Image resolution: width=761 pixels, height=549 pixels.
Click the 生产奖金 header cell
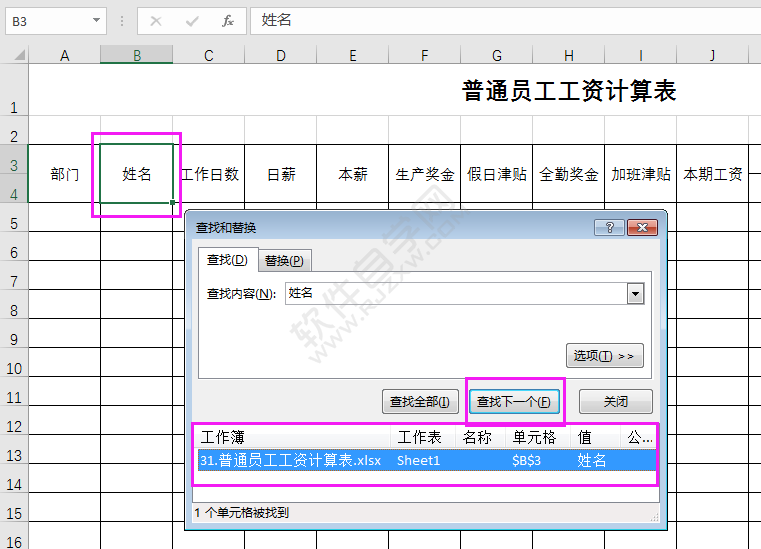(x=425, y=174)
